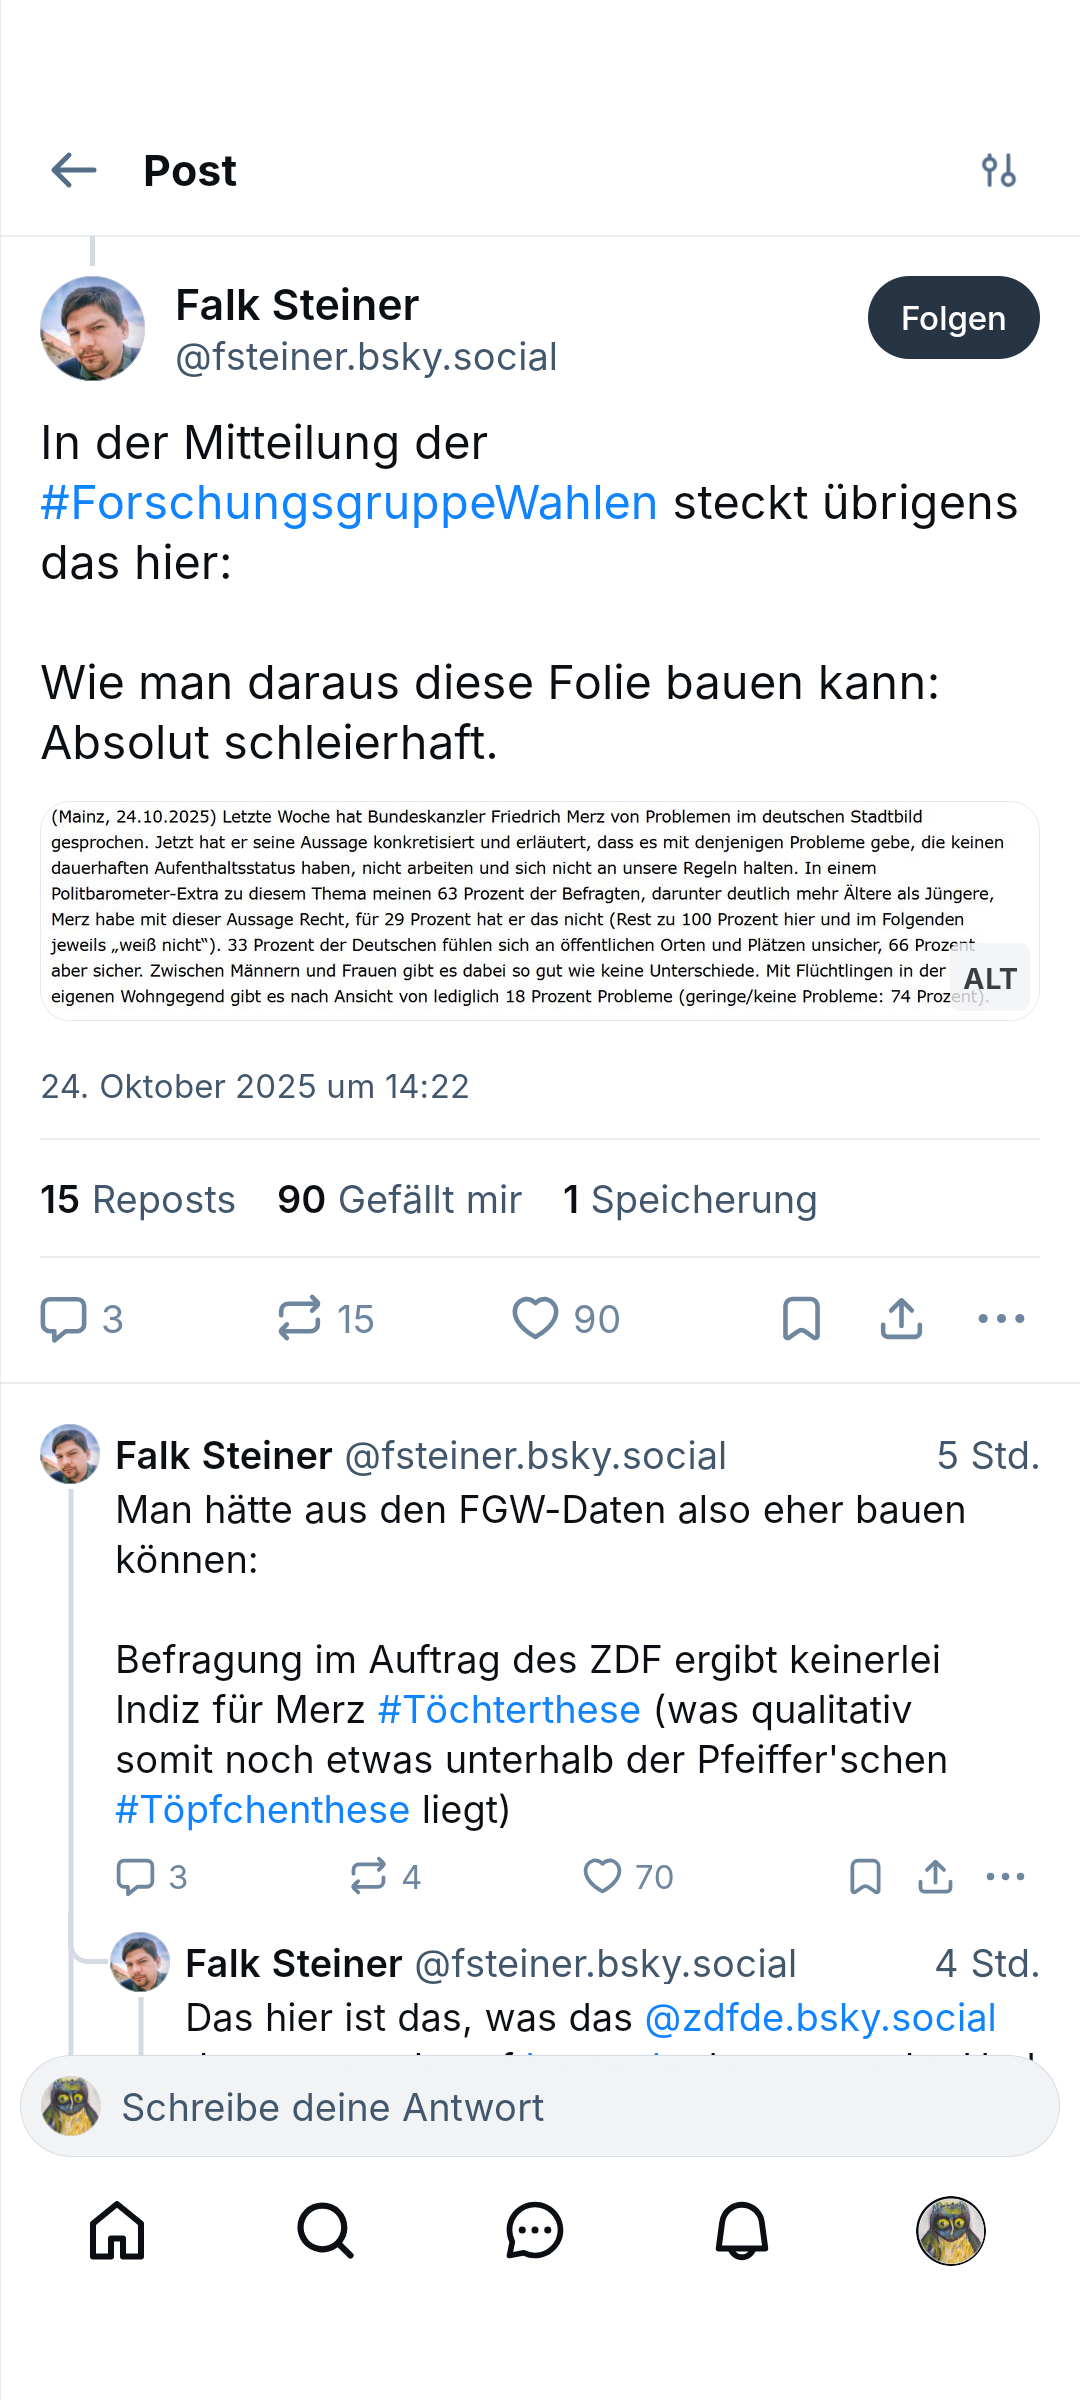
Task: Open thread settings filter icon
Action: point(999,170)
